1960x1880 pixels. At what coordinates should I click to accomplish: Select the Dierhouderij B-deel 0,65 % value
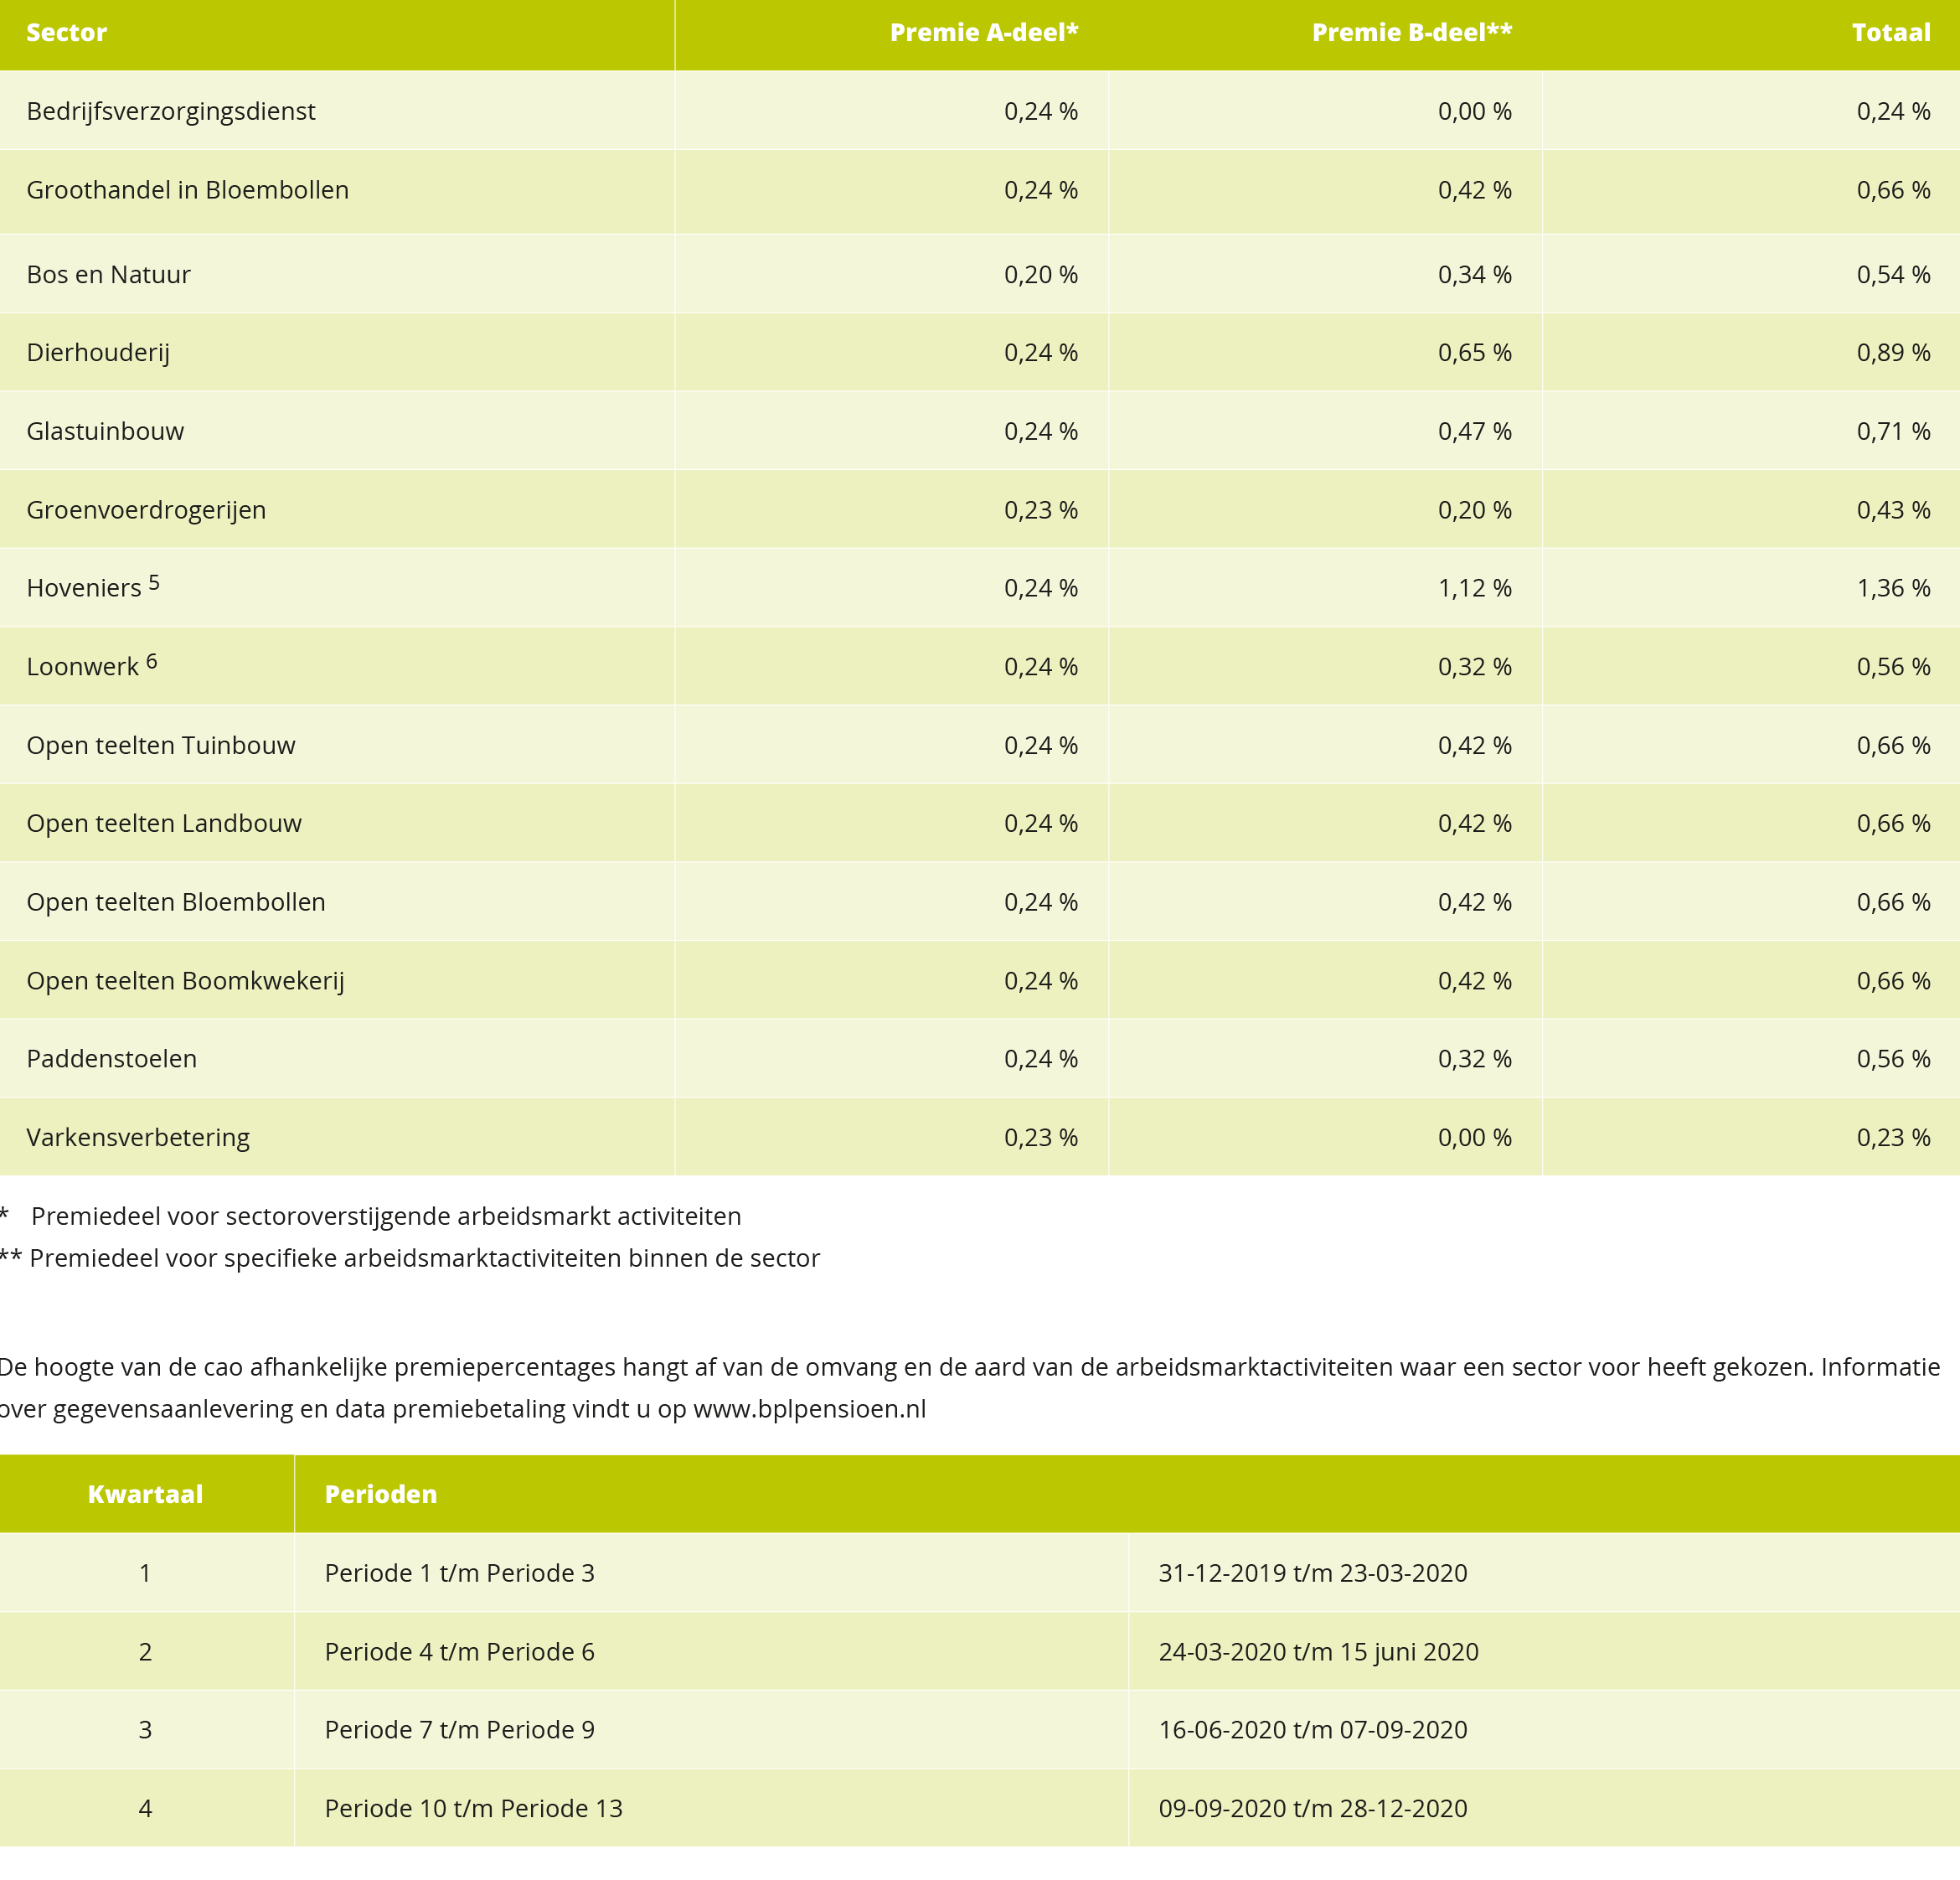[1474, 353]
